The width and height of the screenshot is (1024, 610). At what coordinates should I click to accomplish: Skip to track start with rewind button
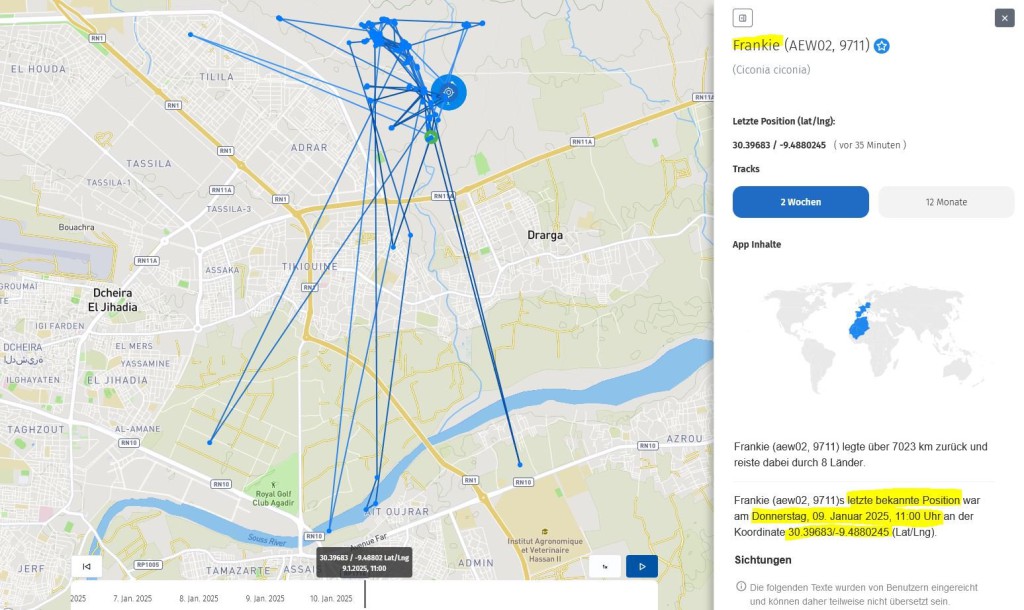pos(87,566)
